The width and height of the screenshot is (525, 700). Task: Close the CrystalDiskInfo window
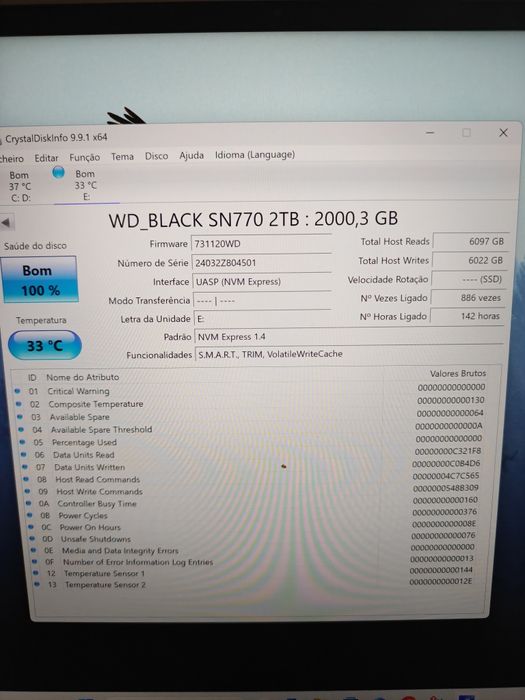click(503, 133)
